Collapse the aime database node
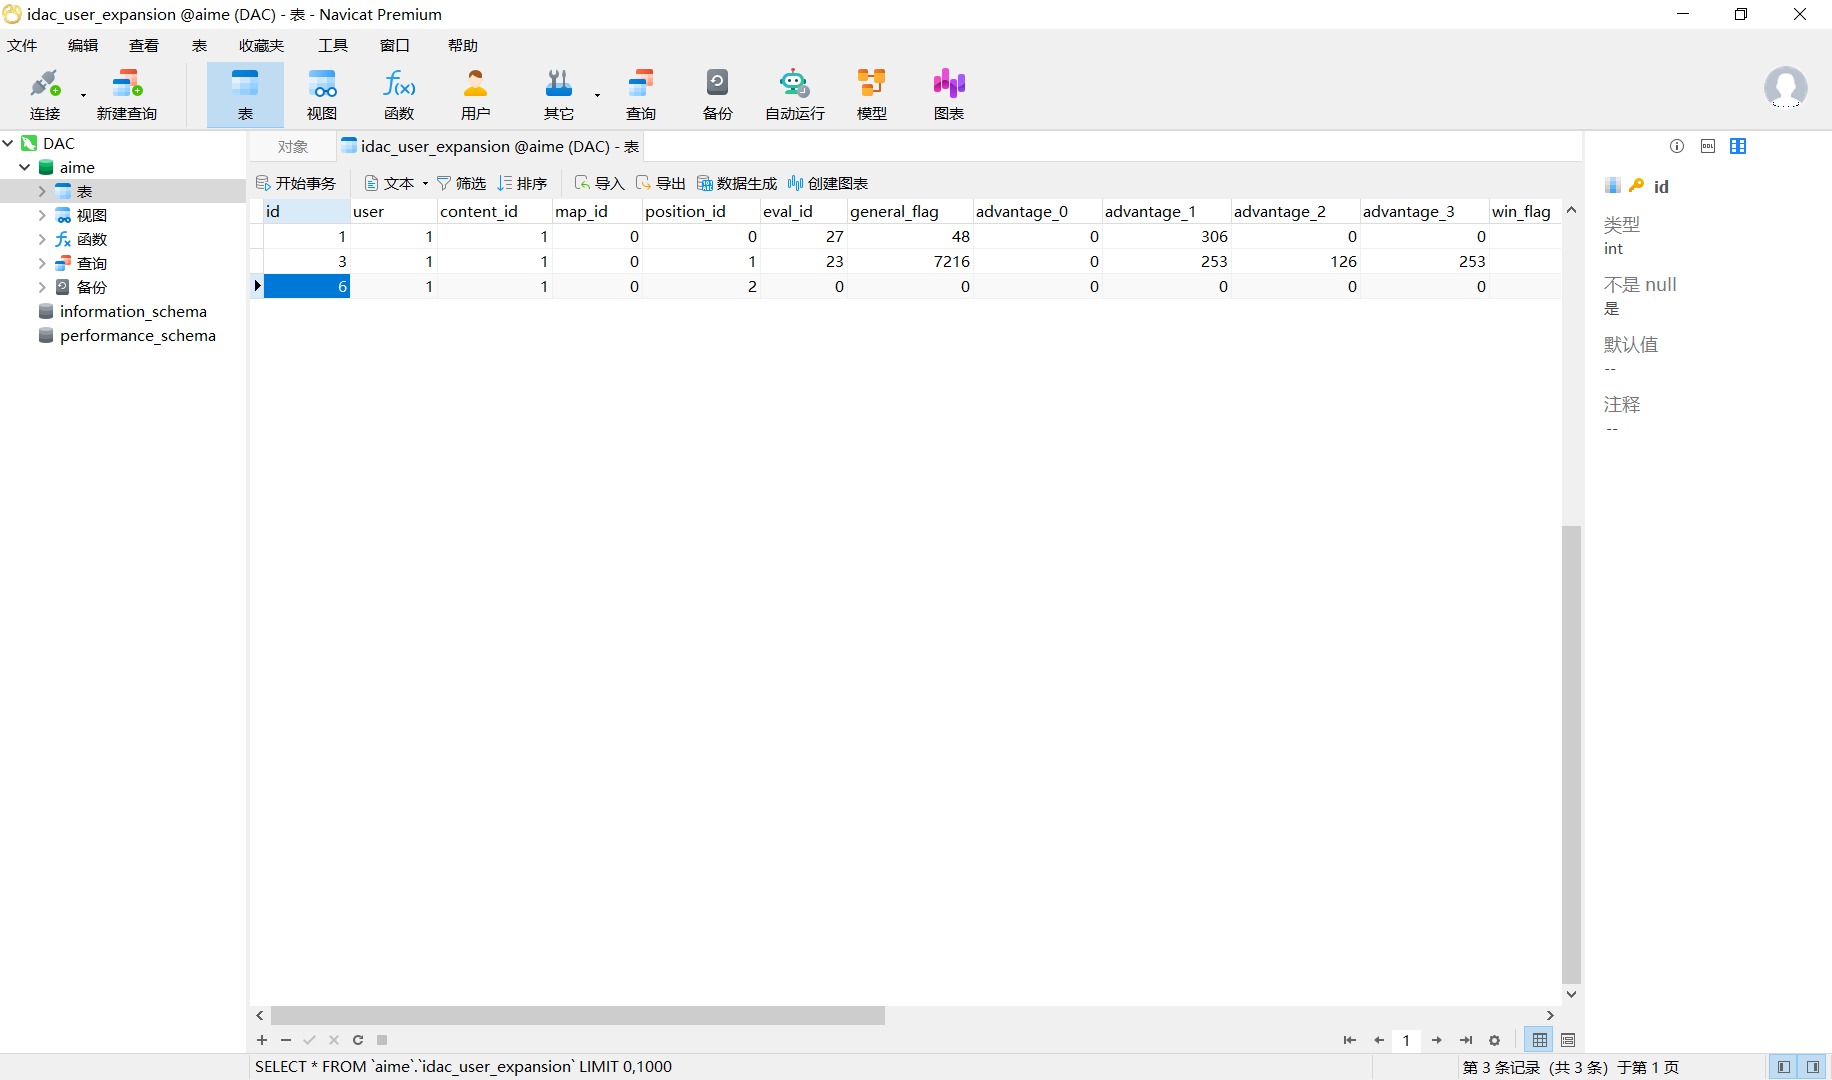The width and height of the screenshot is (1832, 1080). 24,167
